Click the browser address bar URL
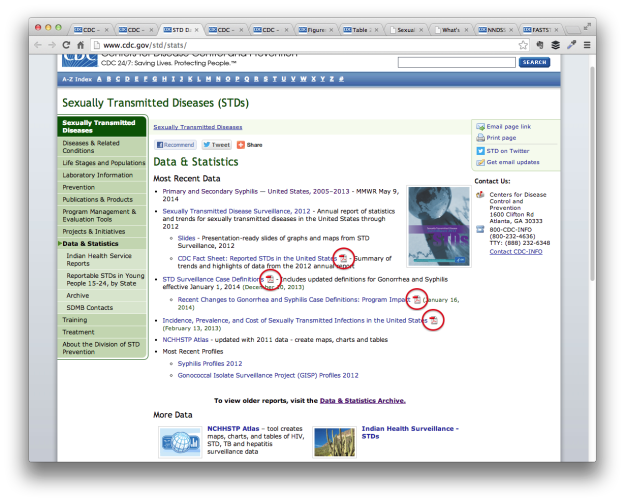 [x=145, y=45]
